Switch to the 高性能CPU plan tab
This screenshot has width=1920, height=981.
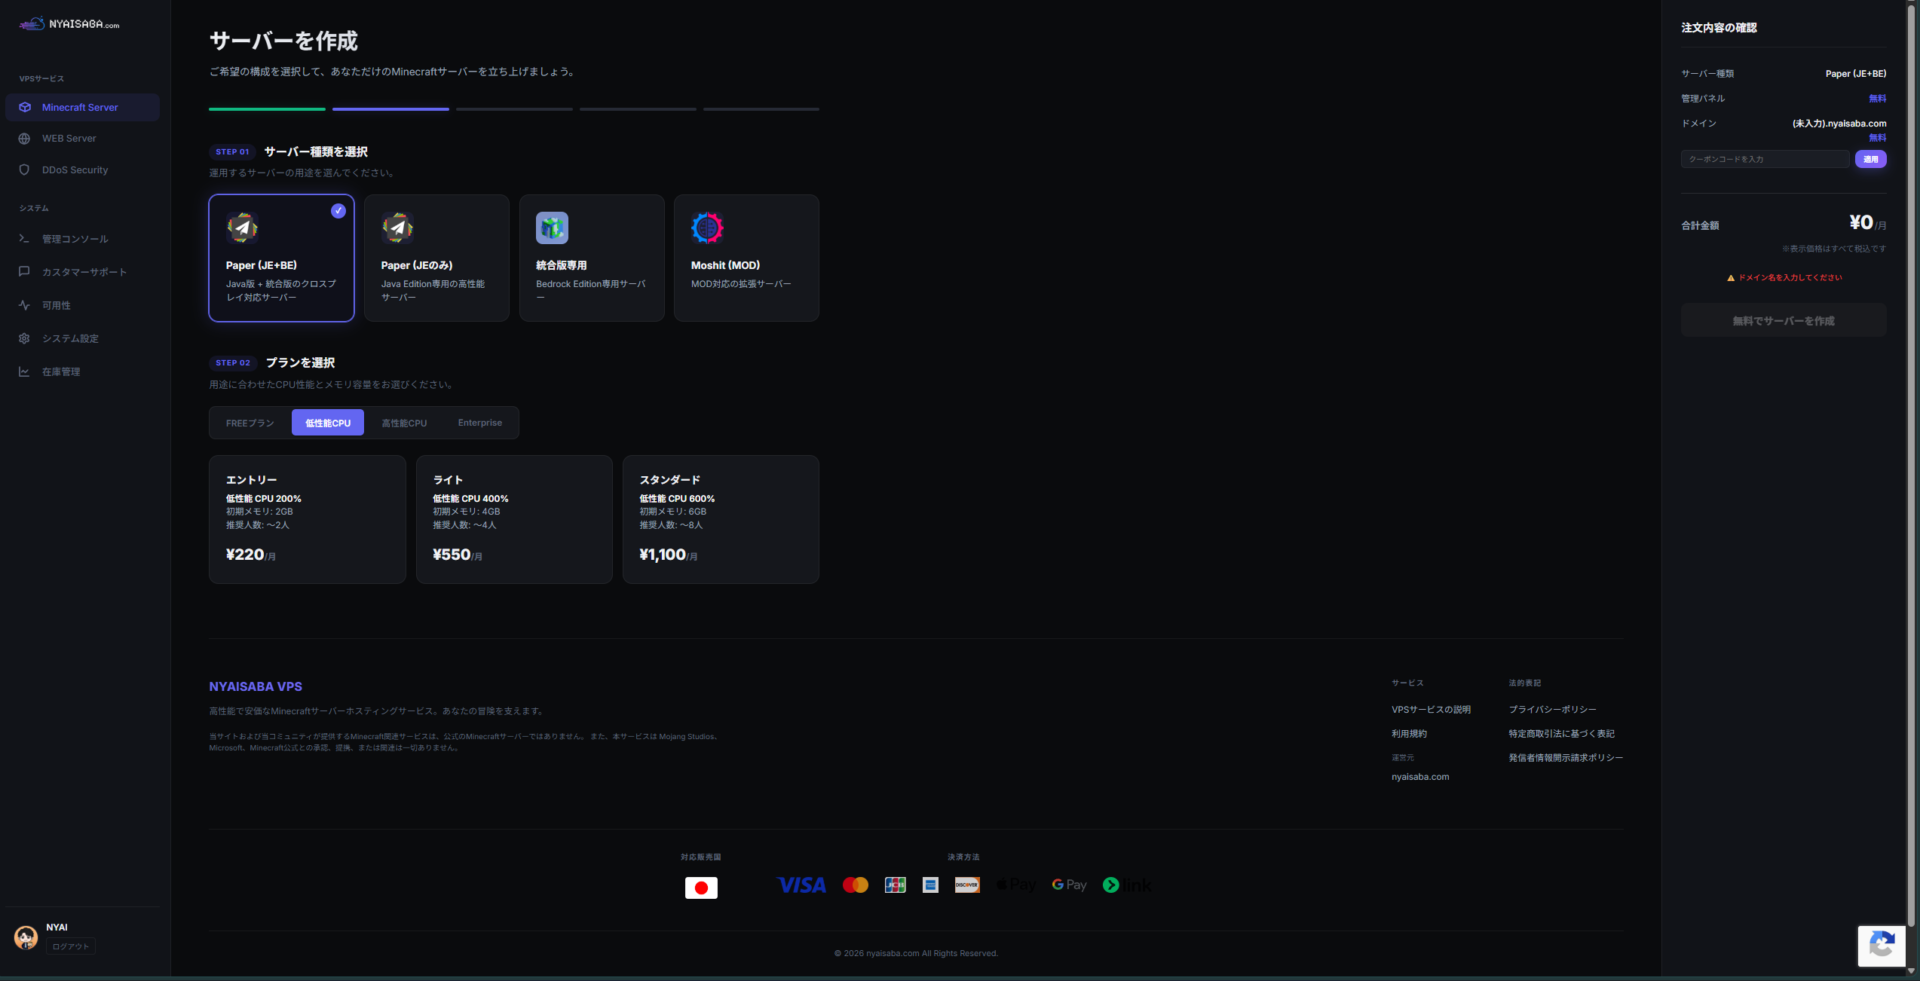[404, 423]
